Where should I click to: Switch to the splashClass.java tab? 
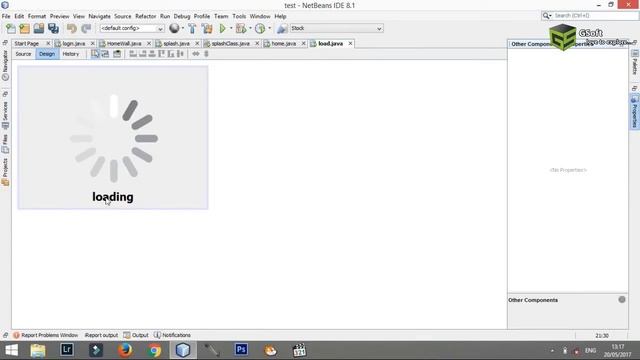(230, 44)
